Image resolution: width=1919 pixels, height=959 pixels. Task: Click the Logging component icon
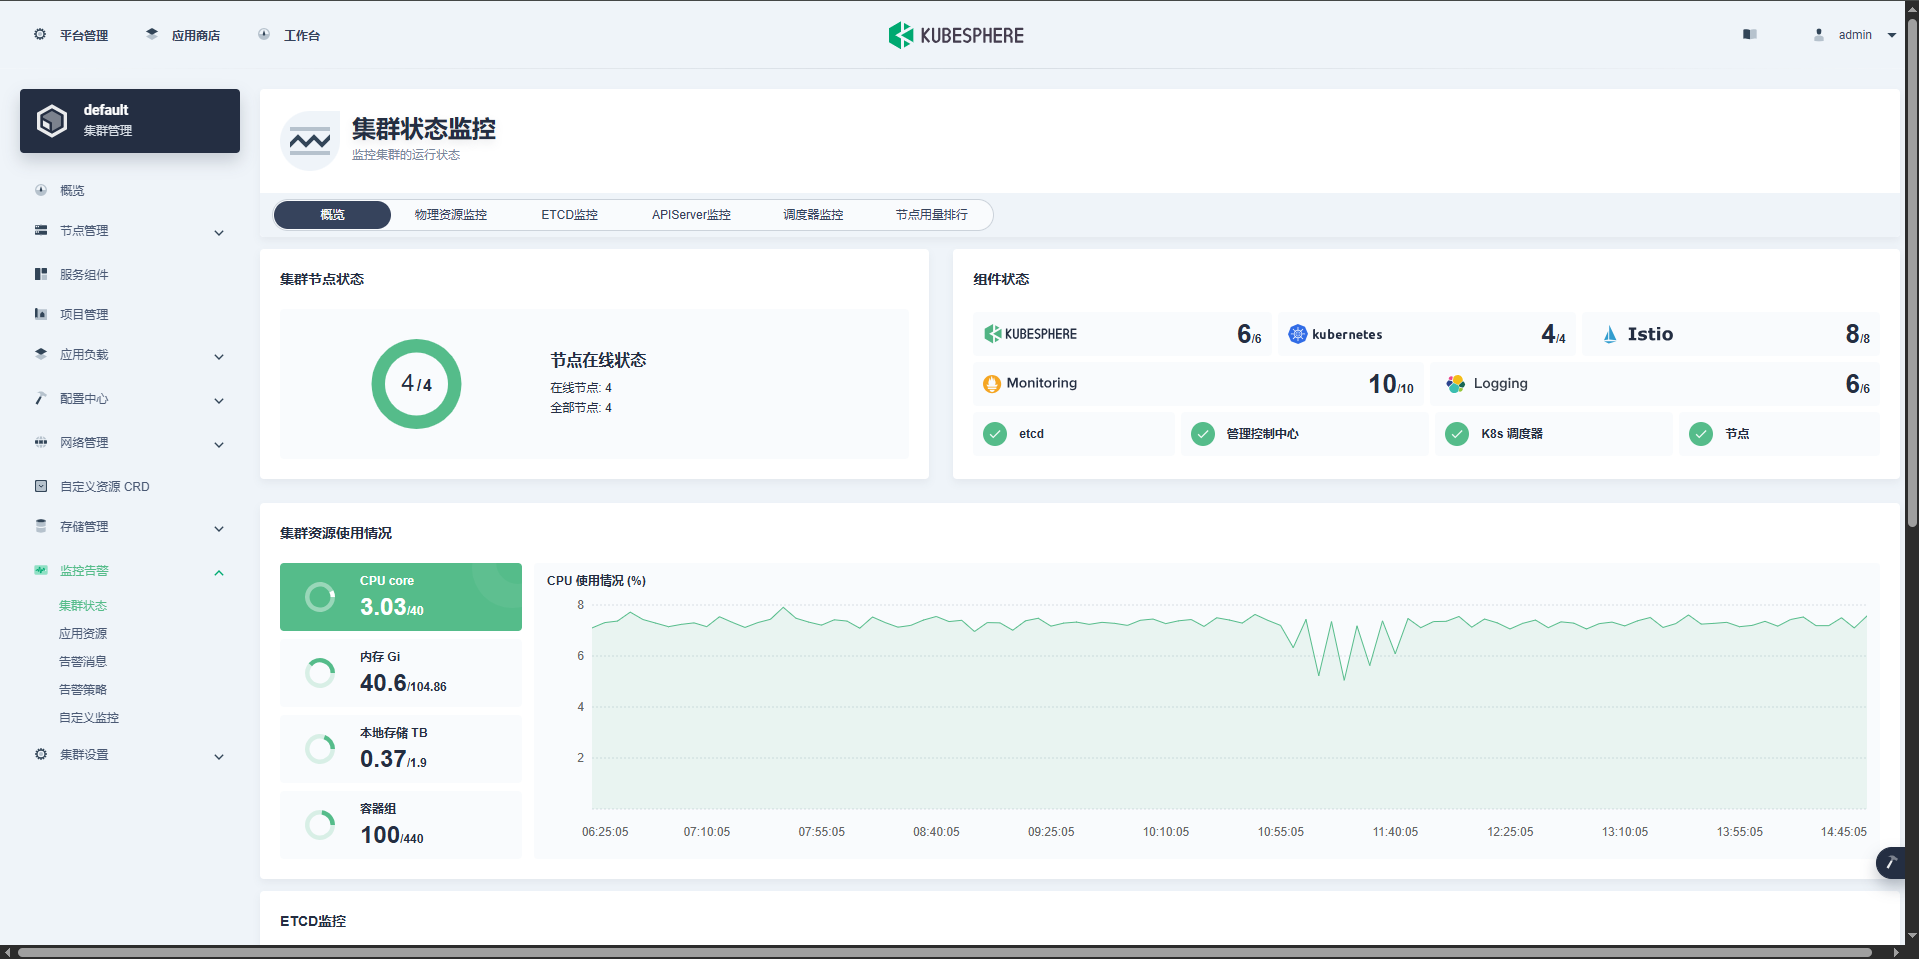point(1455,384)
